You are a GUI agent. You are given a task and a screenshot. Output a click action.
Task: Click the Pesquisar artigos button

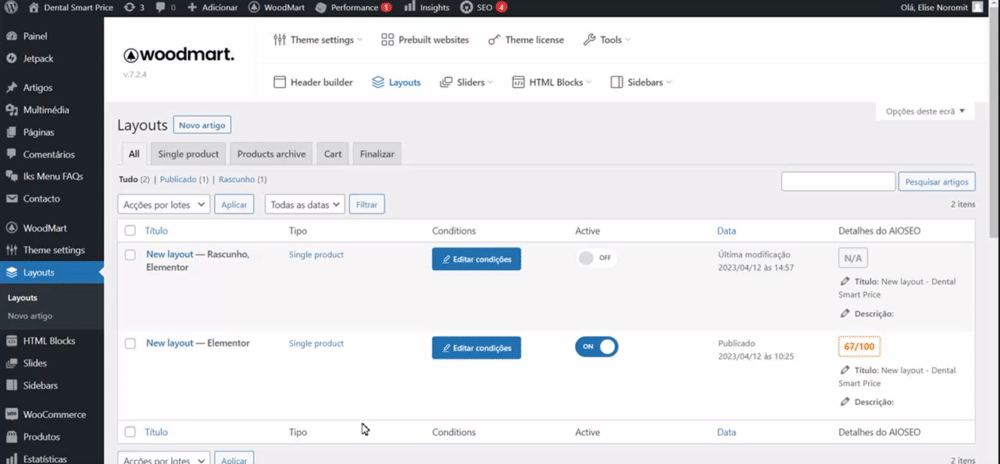click(937, 182)
